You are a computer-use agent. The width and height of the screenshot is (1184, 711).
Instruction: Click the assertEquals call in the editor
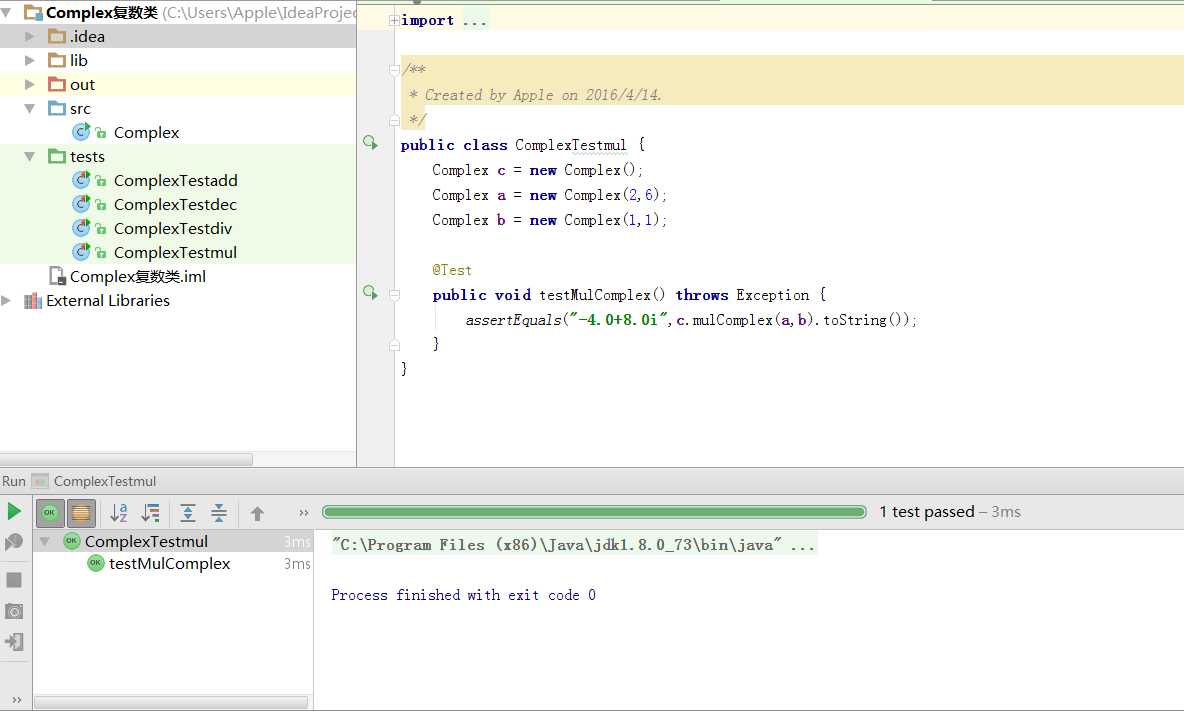point(513,320)
